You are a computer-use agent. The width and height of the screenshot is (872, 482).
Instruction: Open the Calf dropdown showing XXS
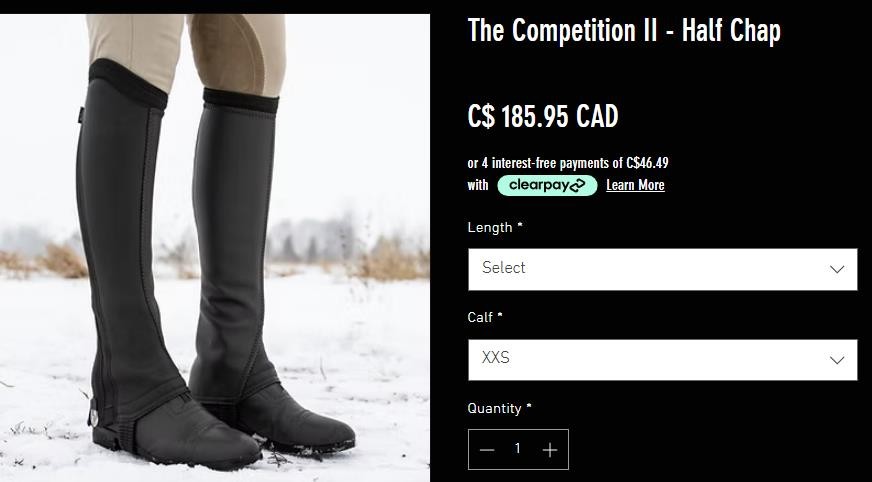[662, 360]
